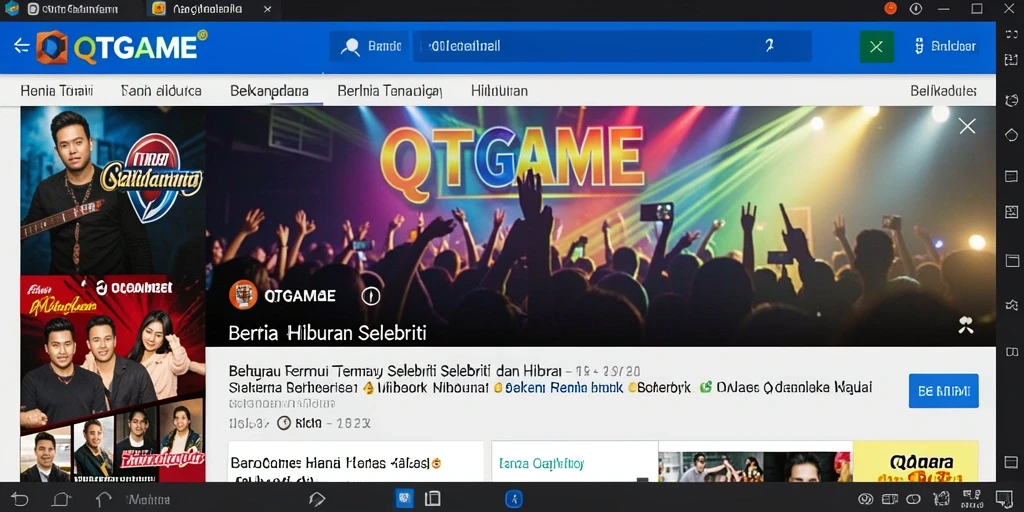Click the orange QTGAME cube logo
This screenshot has height=512, width=1024.
52,47
